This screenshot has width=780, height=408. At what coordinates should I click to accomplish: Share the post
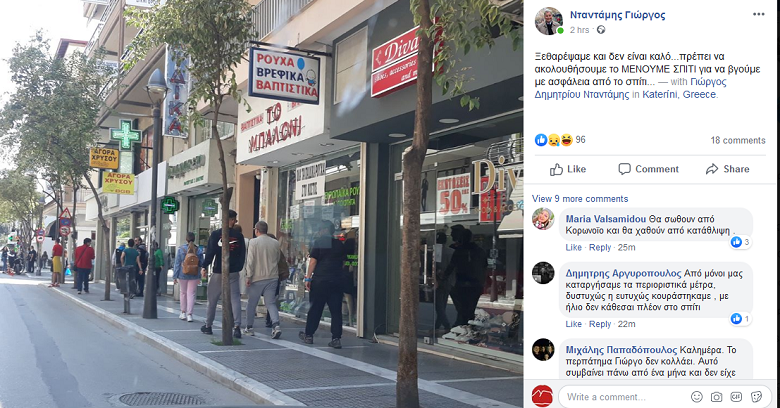pyautogui.click(x=727, y=169)
